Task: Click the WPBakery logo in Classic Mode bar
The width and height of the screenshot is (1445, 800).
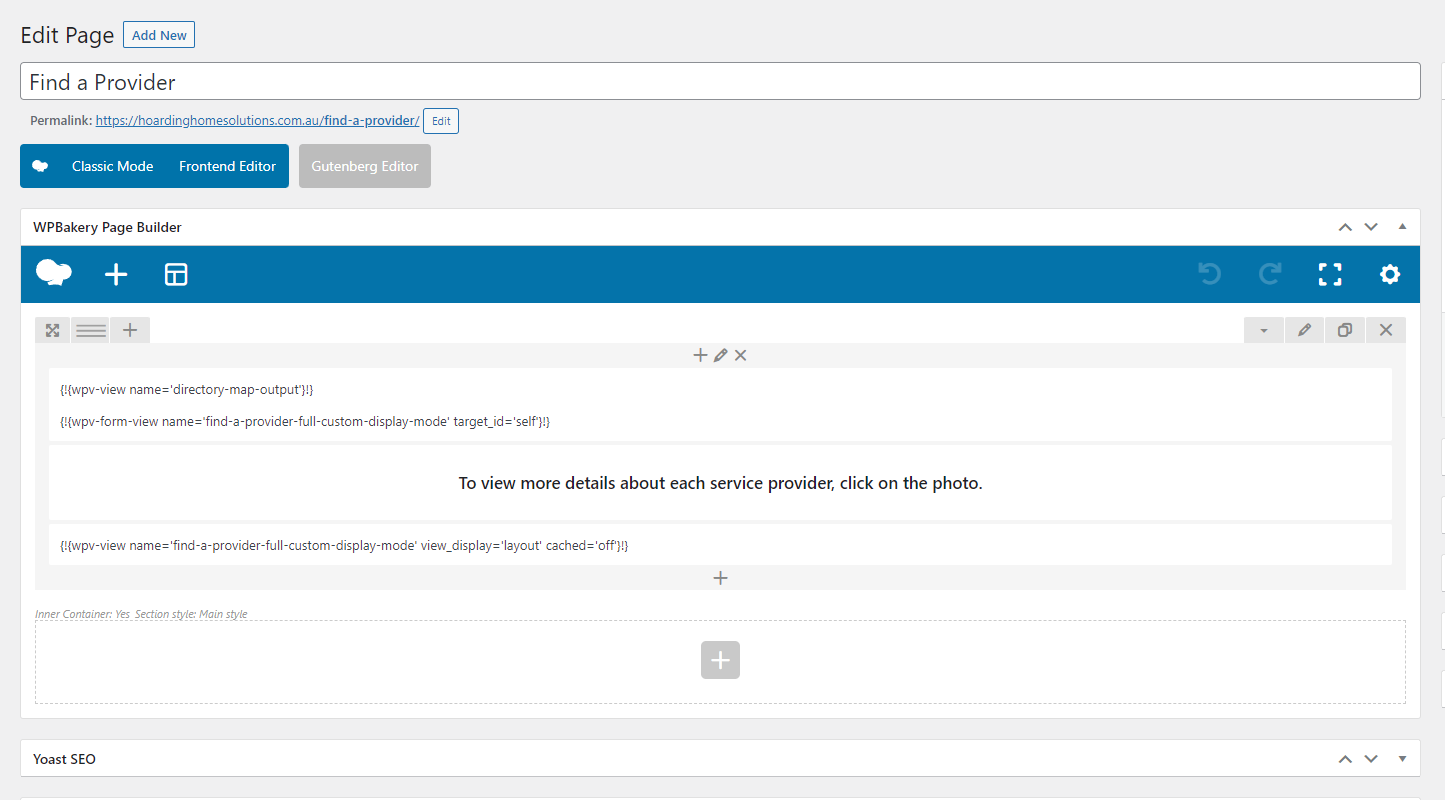Action: [x=40, y=166]
